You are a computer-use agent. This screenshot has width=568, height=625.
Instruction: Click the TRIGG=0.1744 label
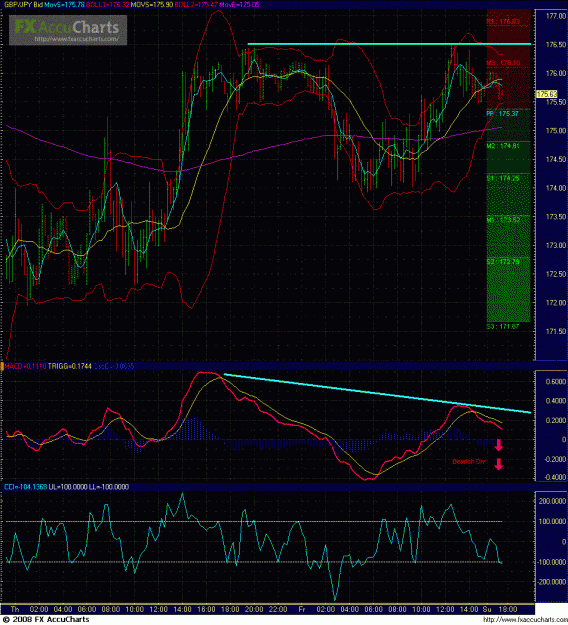coord(69,366)
